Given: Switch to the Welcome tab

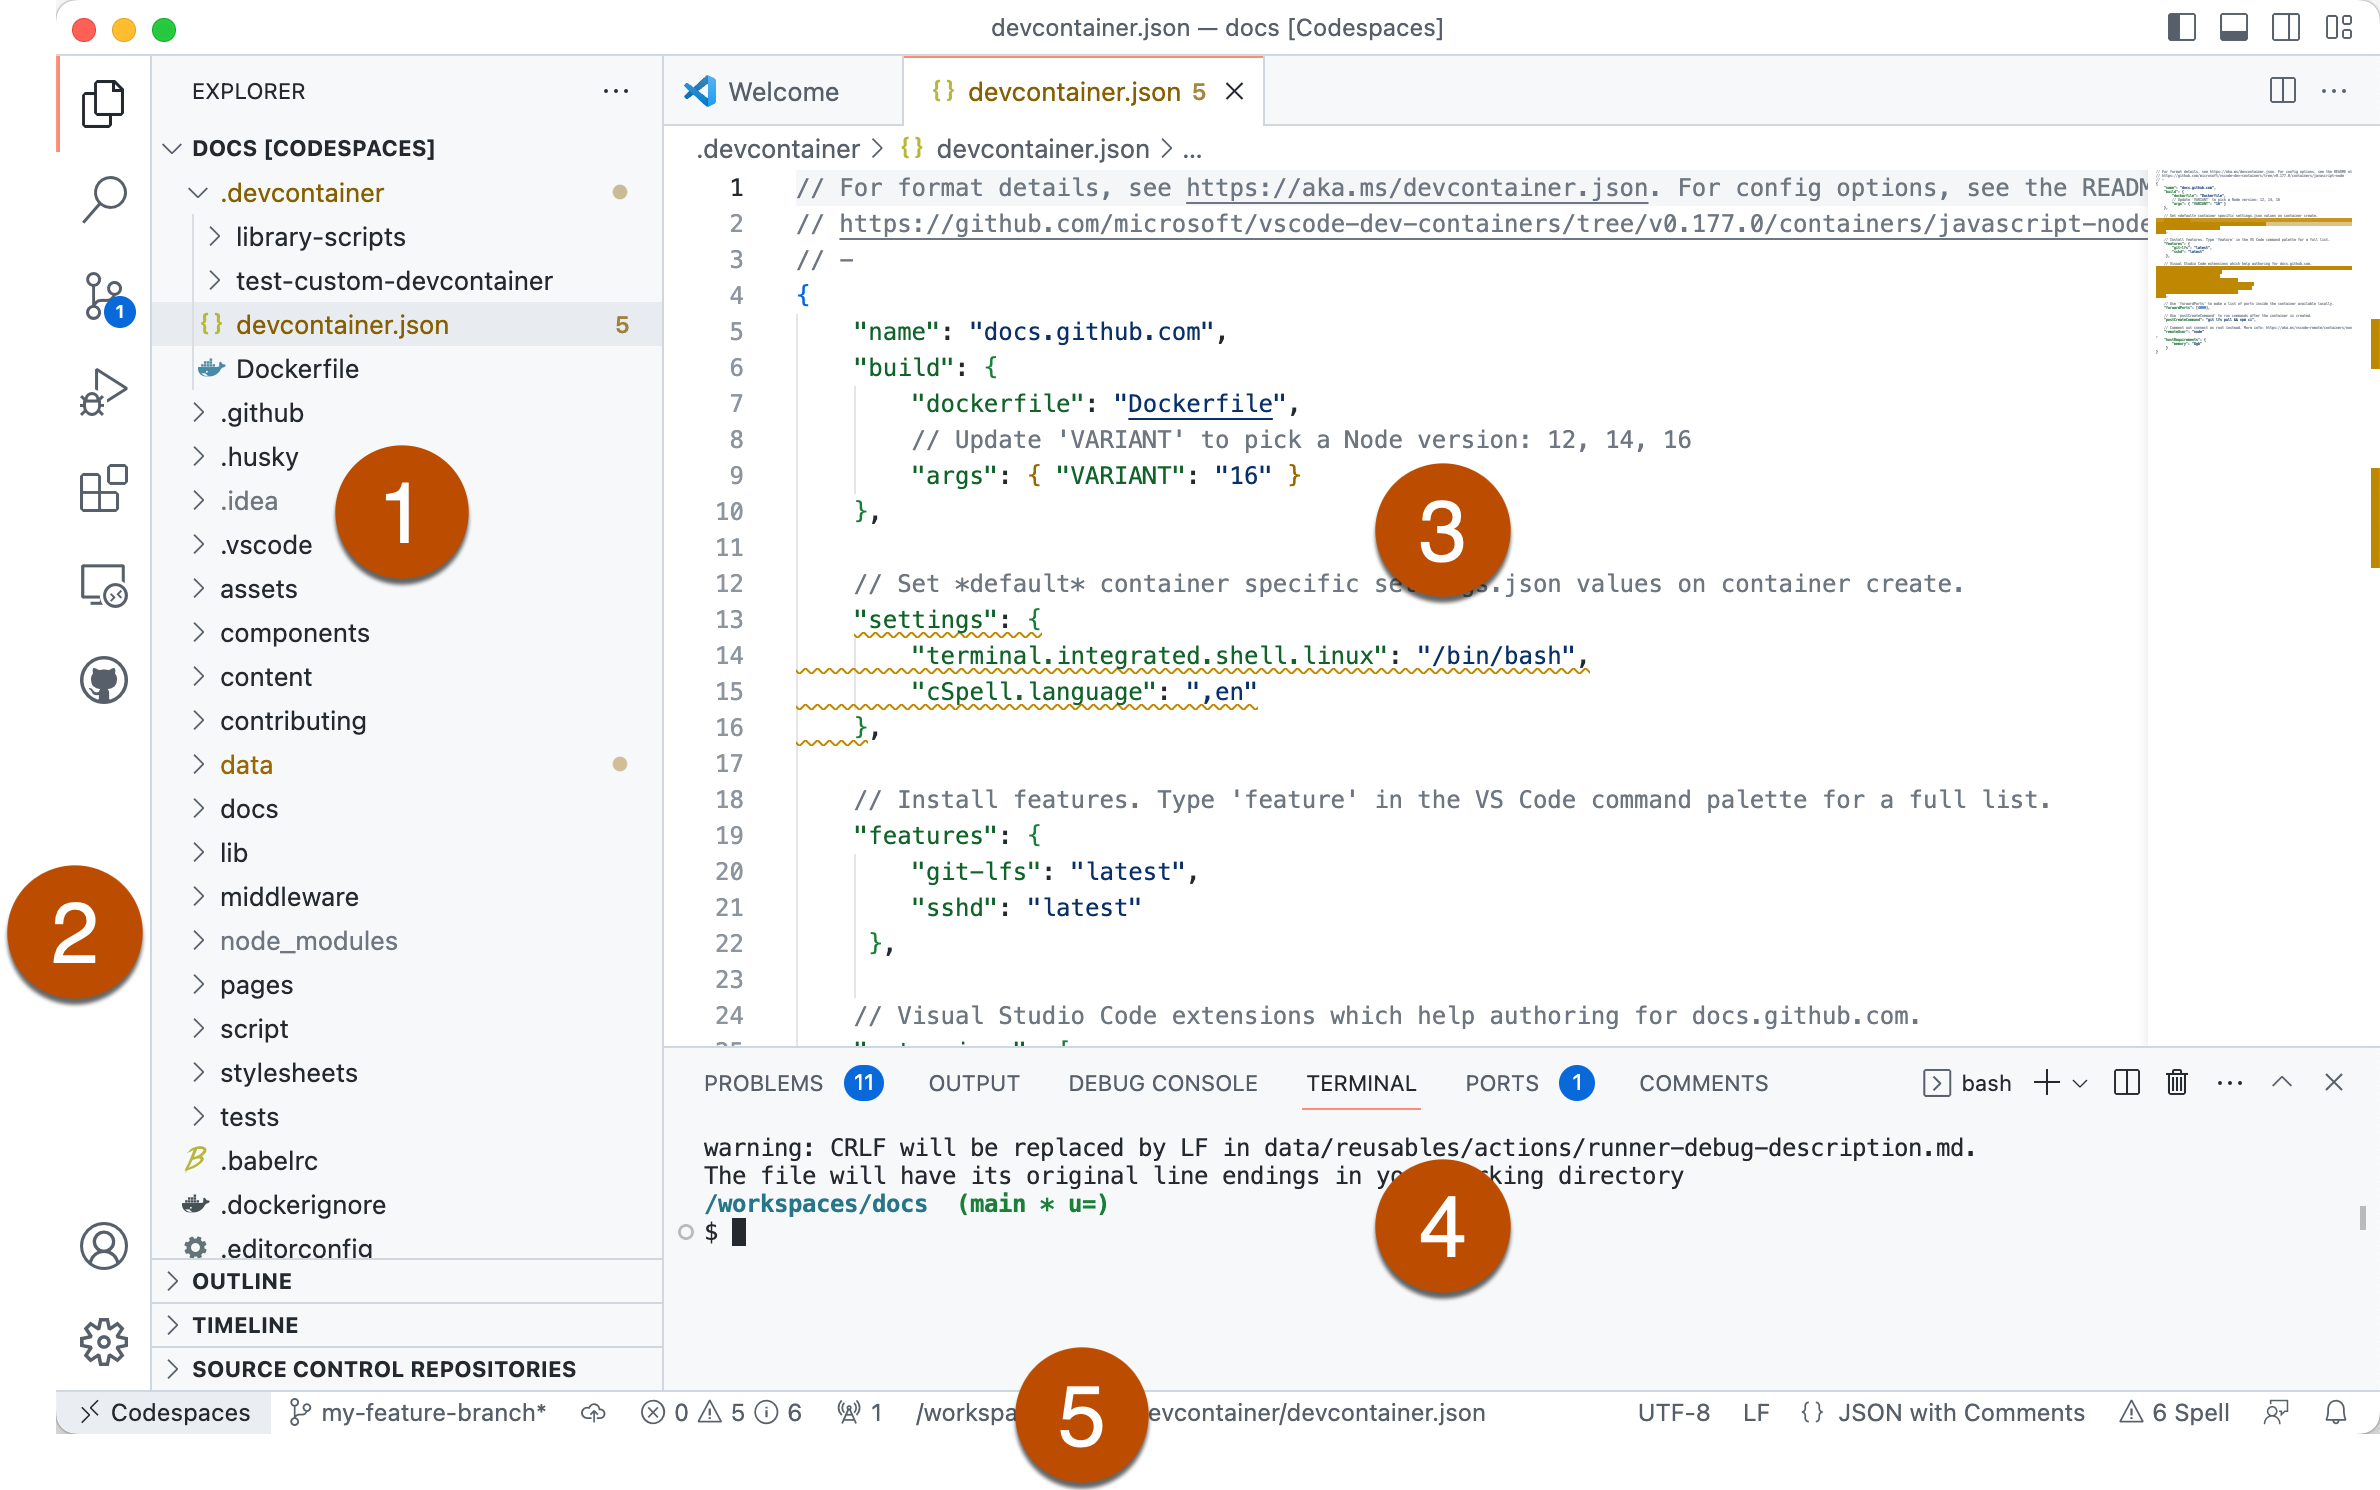Looking at the screenshot, I should click(783, 91).
